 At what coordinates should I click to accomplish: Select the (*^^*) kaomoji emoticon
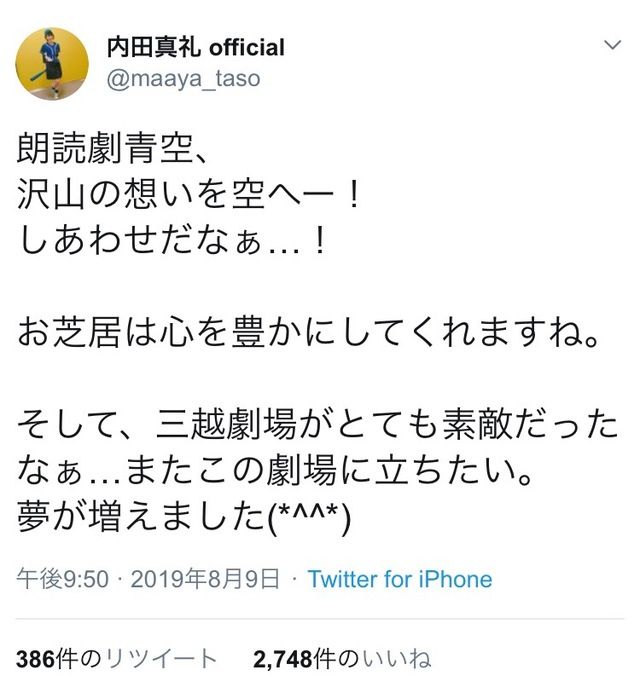click(x=309, y=517)
